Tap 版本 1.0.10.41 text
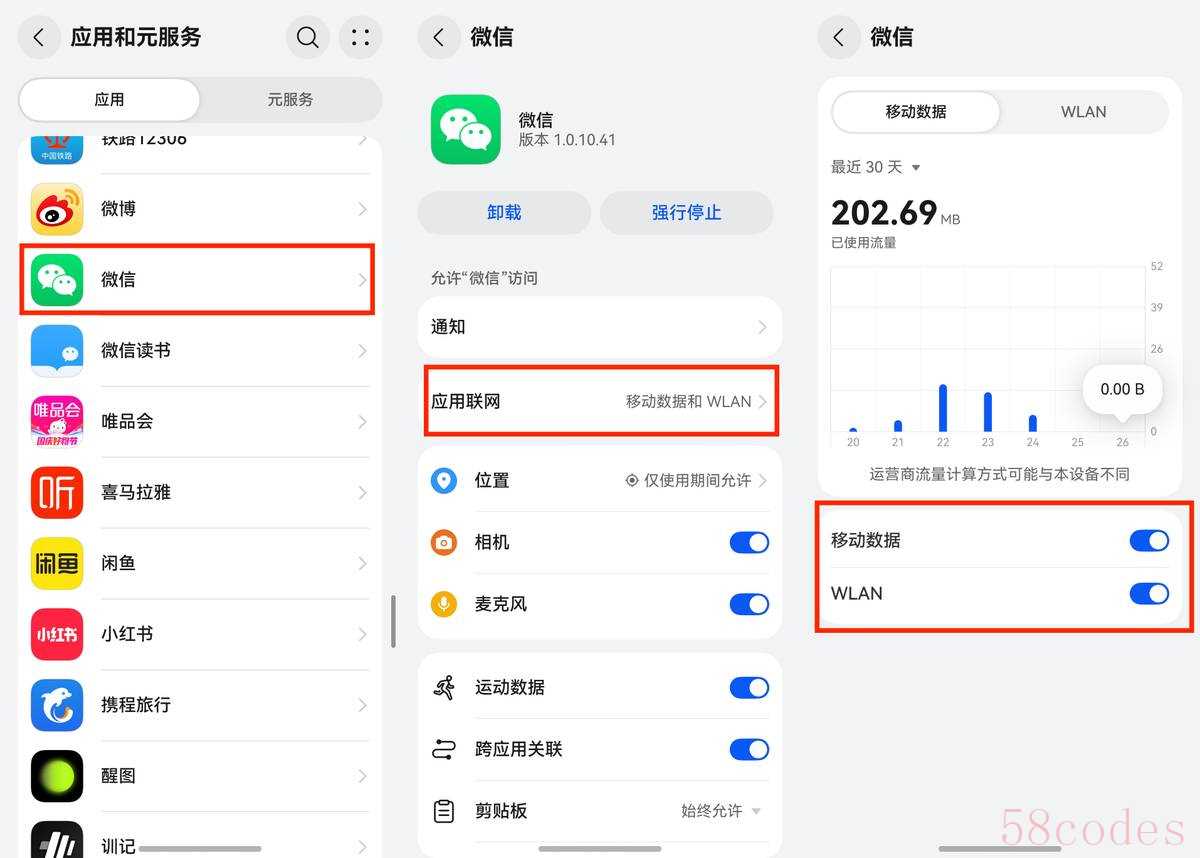The height and width of the screenshot is (858, 1200). pos(567,141)
